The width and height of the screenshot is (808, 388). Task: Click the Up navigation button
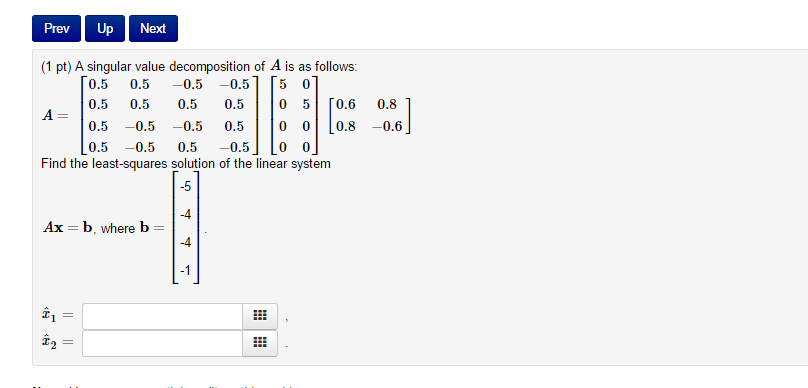[105, 28]
